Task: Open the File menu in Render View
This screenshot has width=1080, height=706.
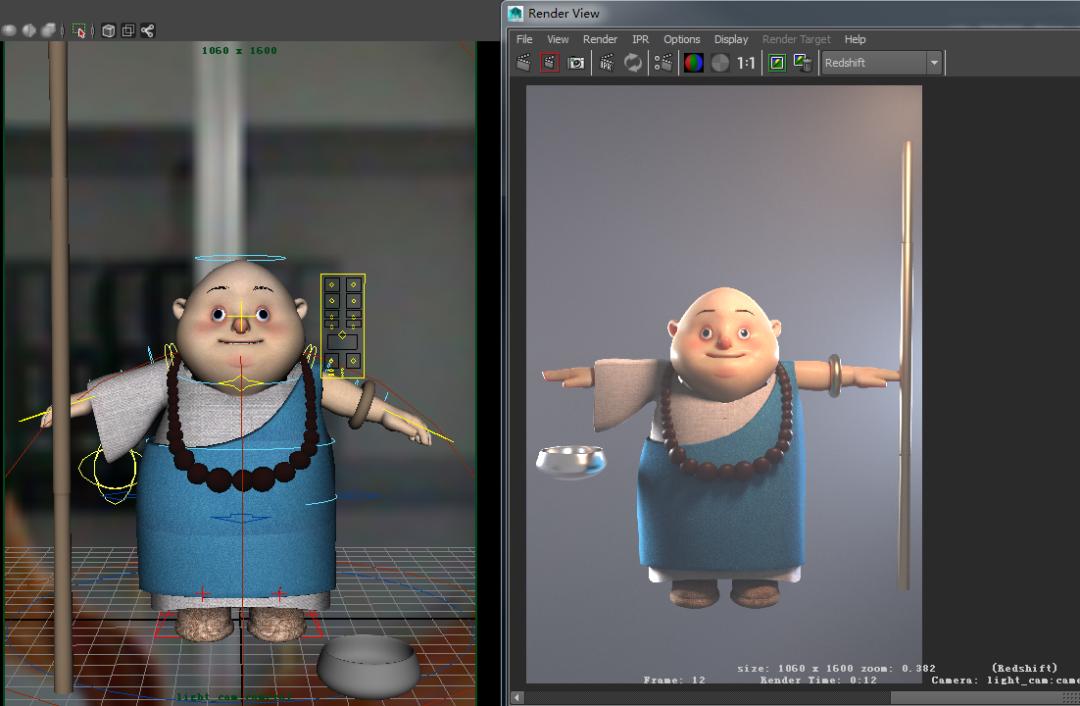Action: [x=524, y=39]
